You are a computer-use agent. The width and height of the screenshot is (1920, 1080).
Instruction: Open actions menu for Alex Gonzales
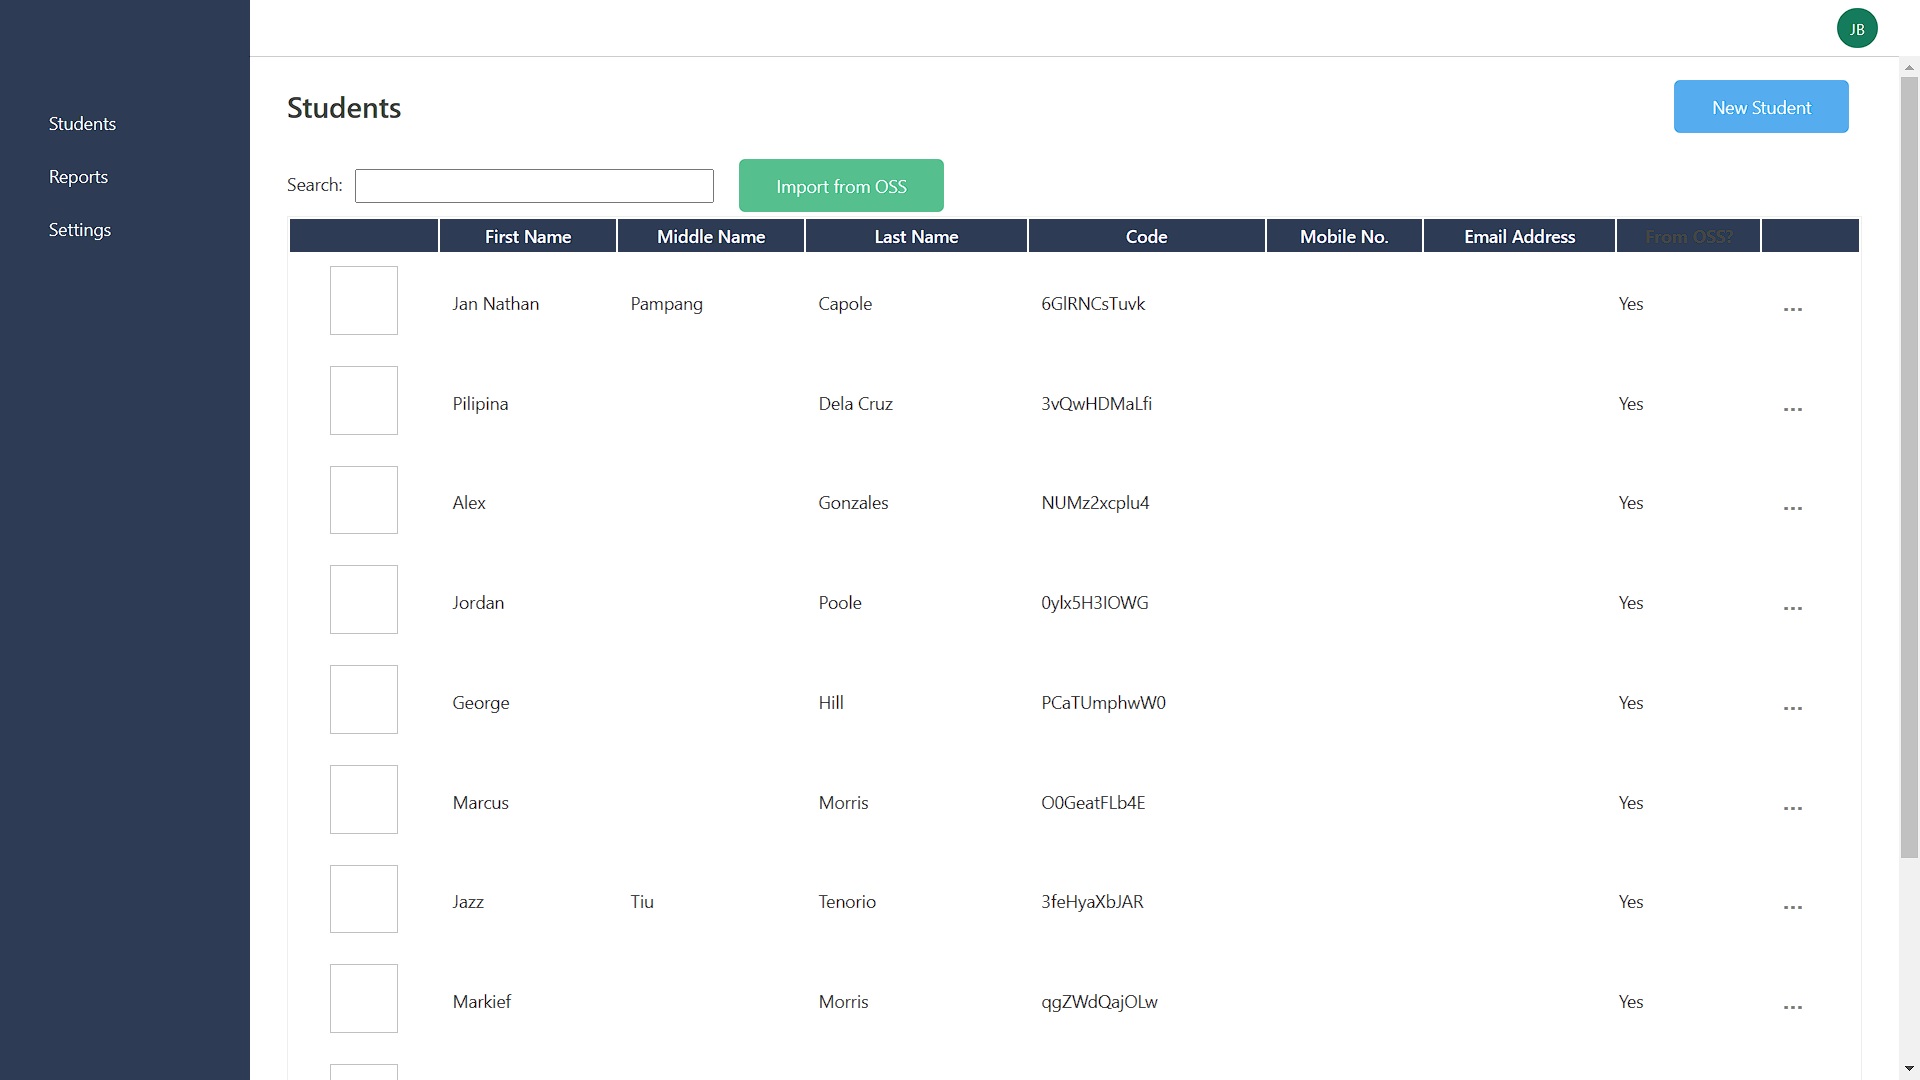(x=1793, y=508)
